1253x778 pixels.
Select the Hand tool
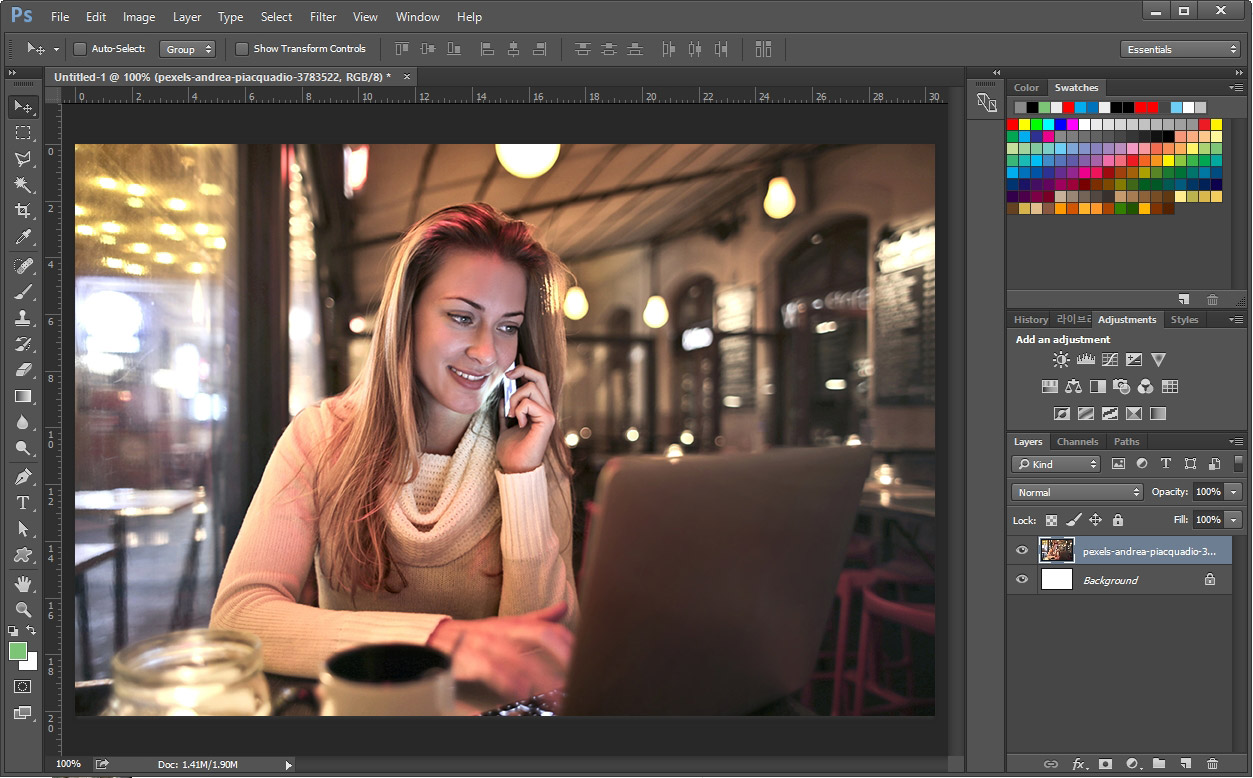pyautogui.click(x=23, y=583)
